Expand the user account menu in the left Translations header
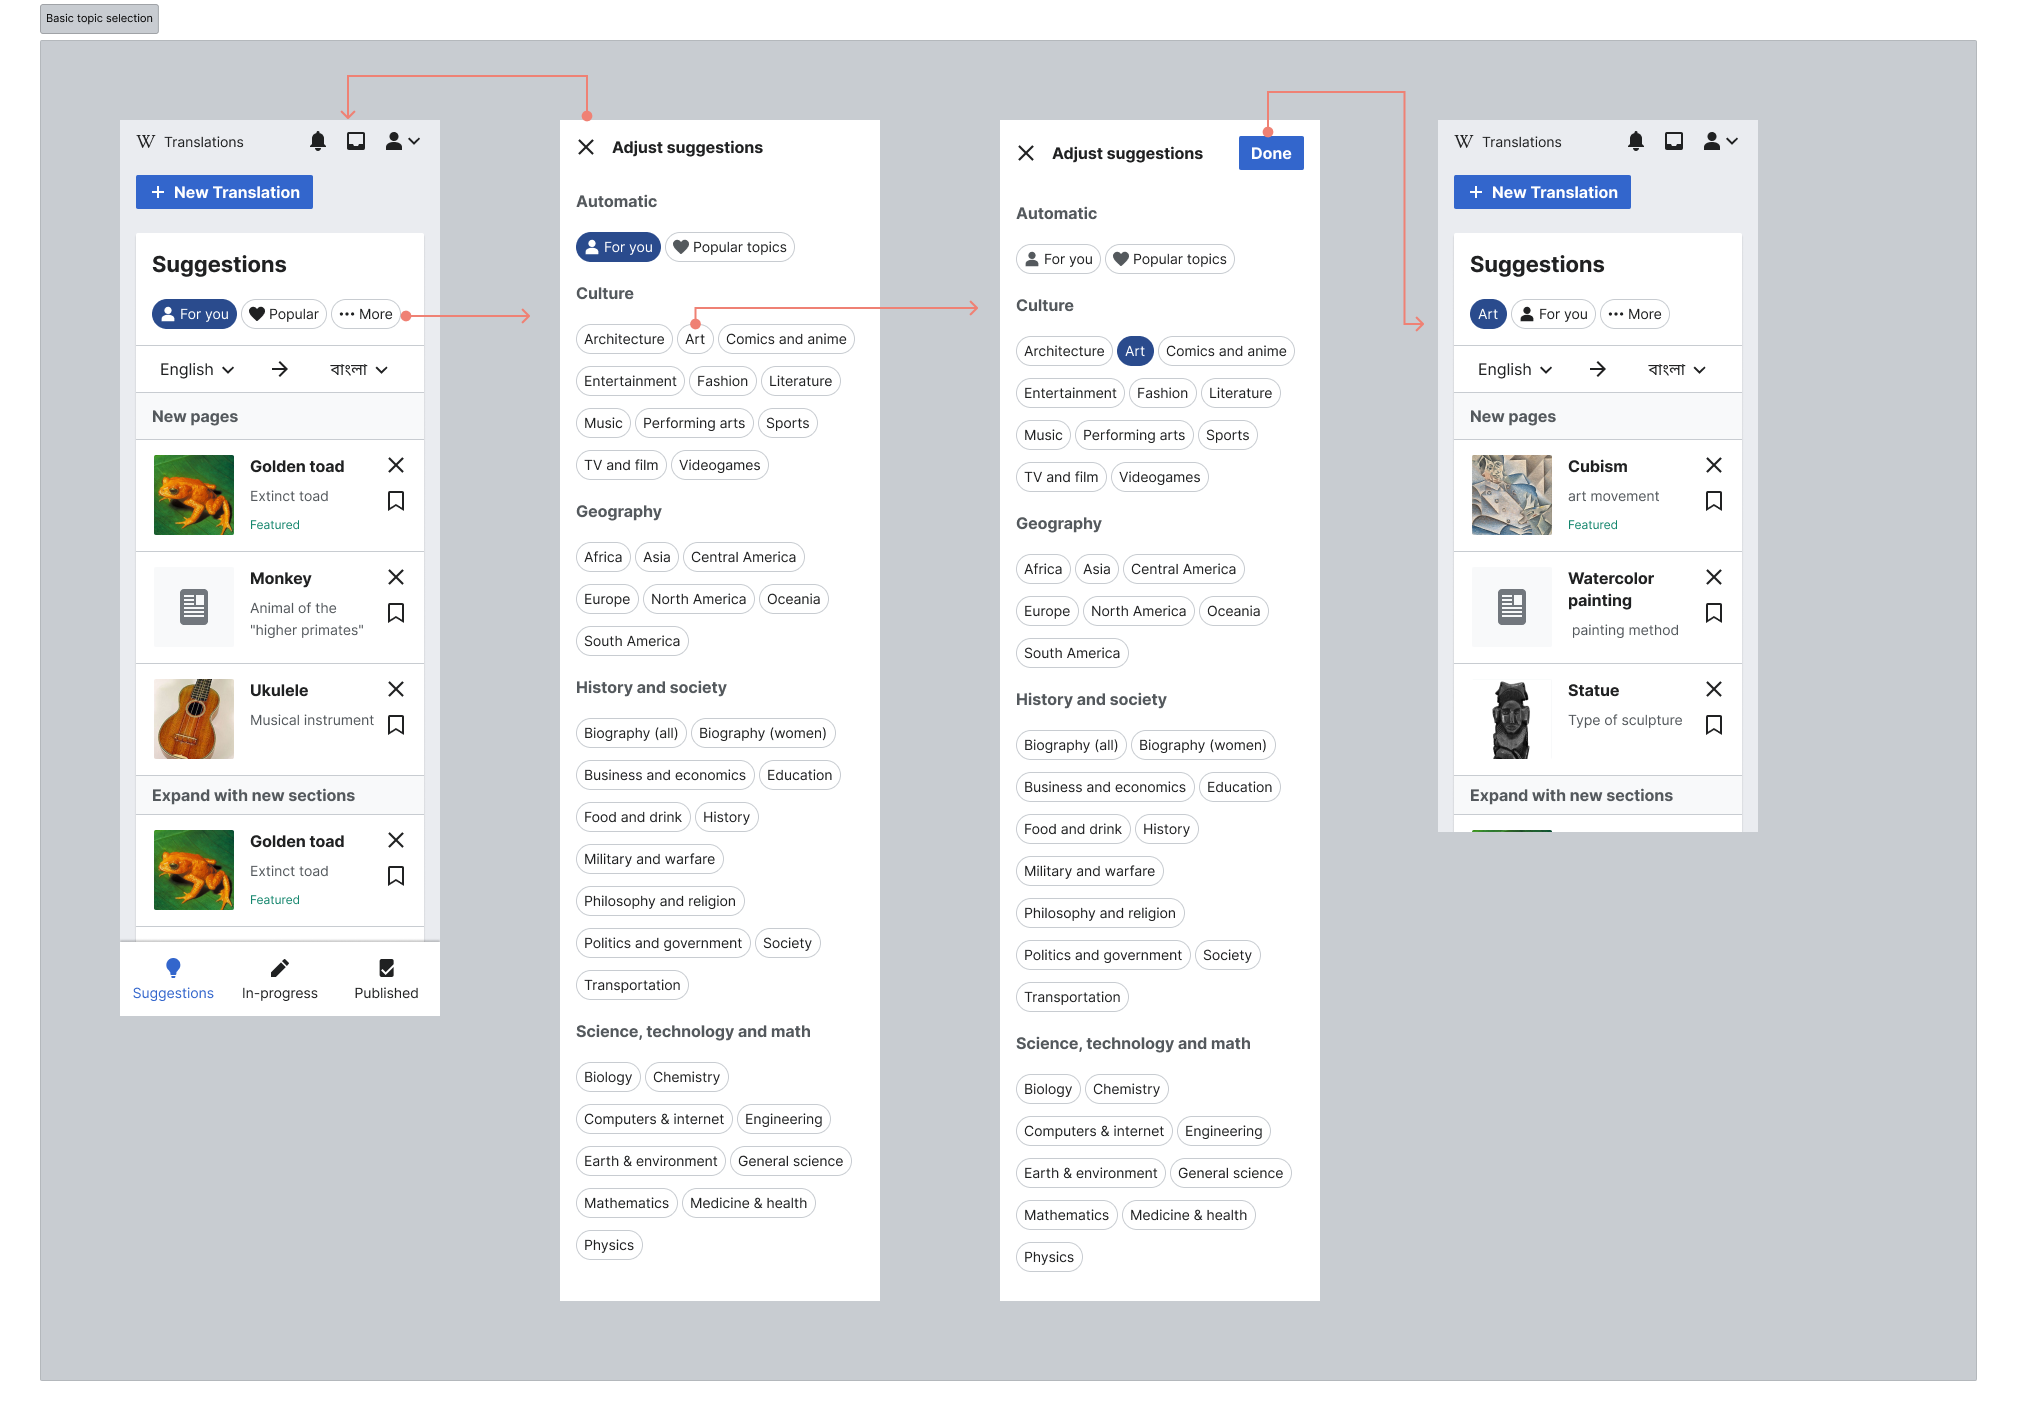 pos(403,141)
